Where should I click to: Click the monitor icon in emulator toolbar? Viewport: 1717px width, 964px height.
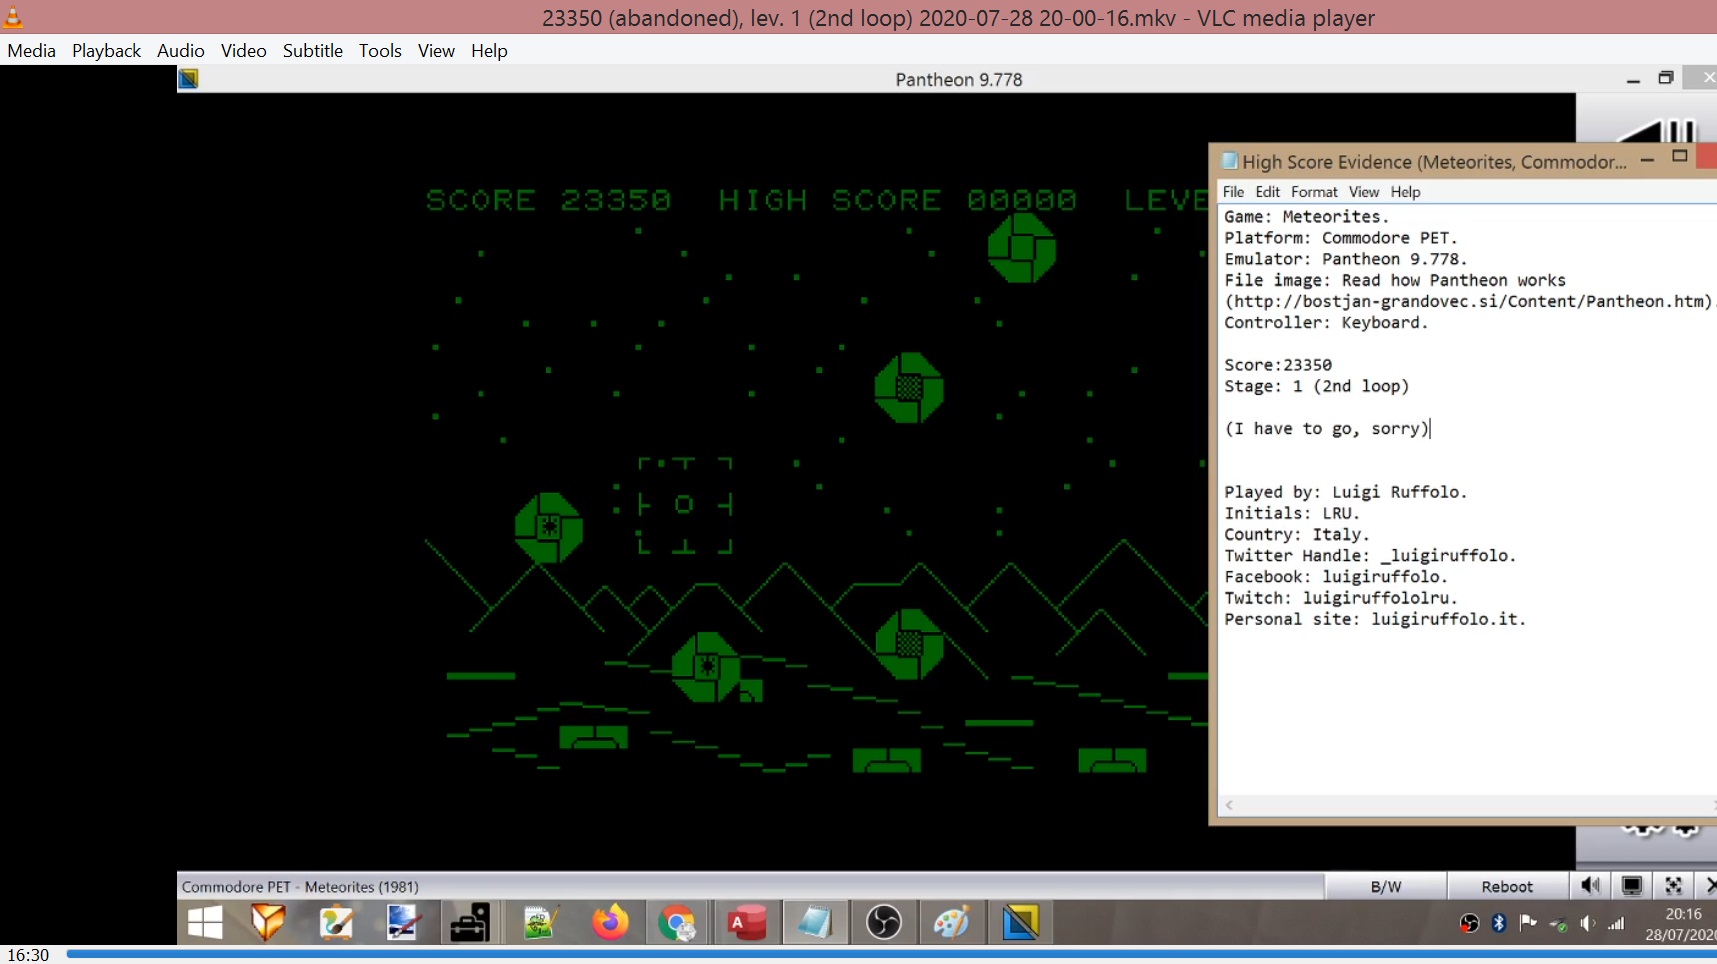pyautogui.click(x=1631, y=886)
